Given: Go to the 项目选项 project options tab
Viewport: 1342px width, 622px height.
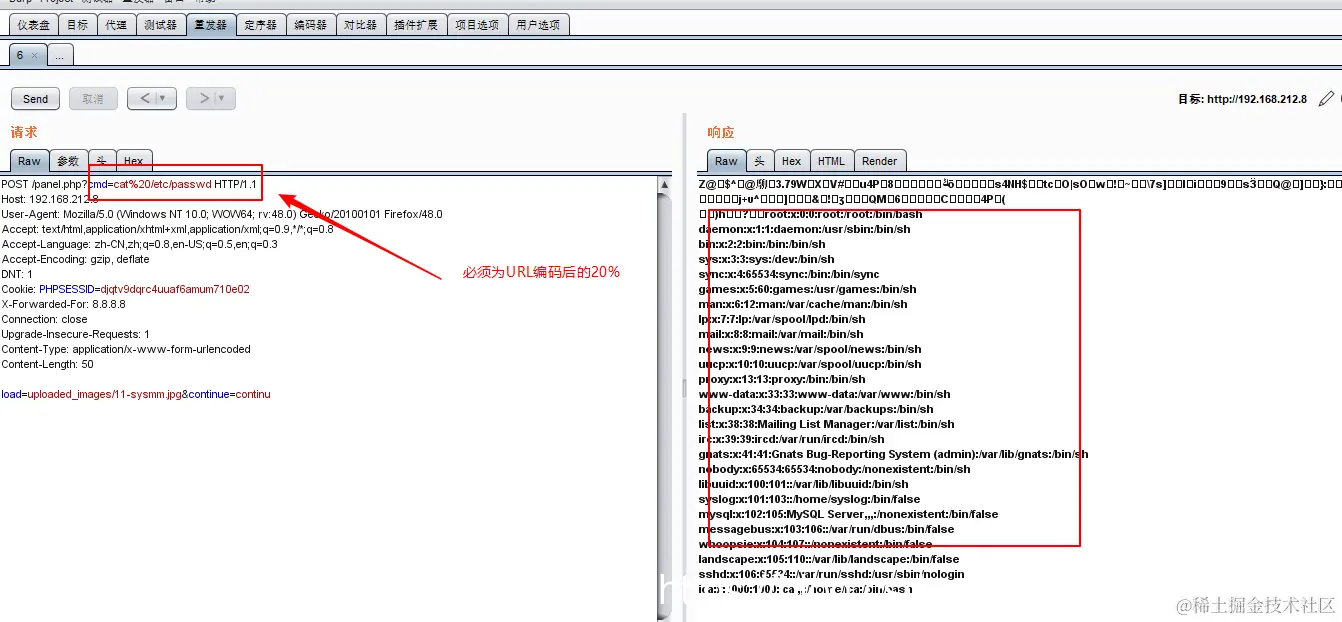Looking at the screenshot, I should (477, 25).
